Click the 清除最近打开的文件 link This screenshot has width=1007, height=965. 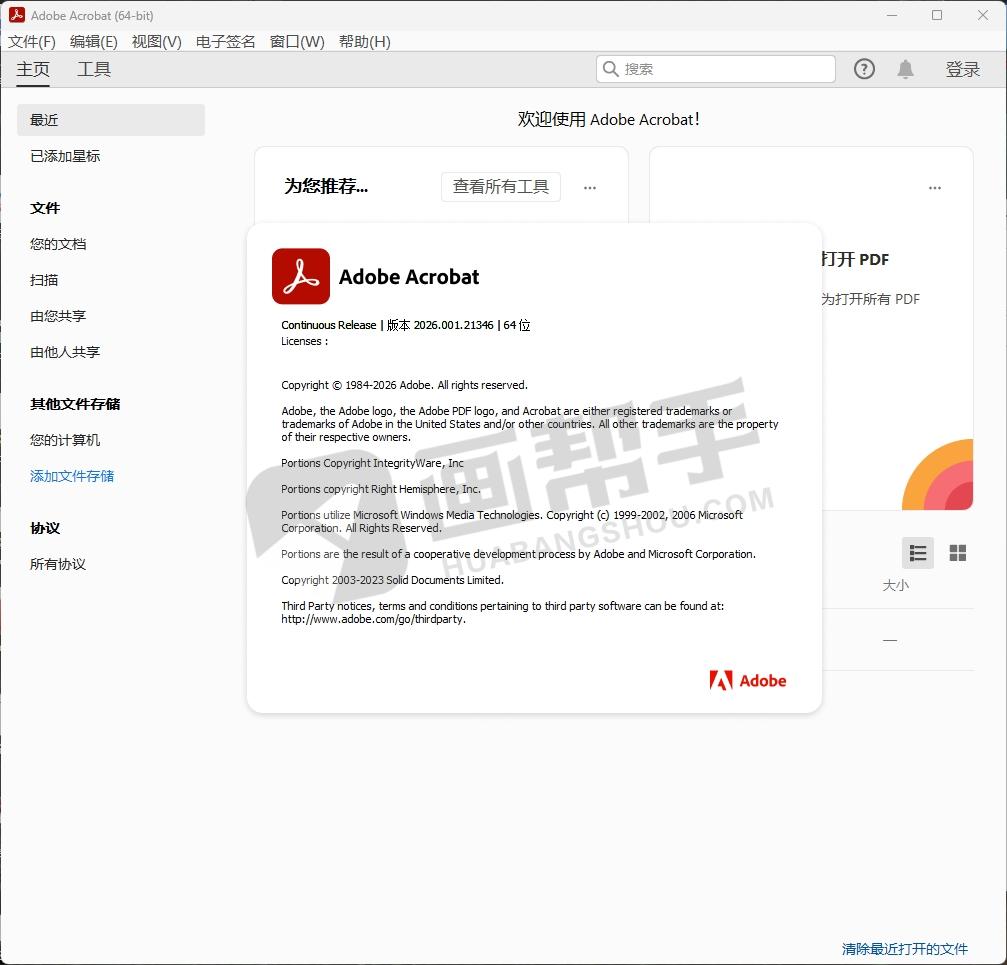point(904,948)
